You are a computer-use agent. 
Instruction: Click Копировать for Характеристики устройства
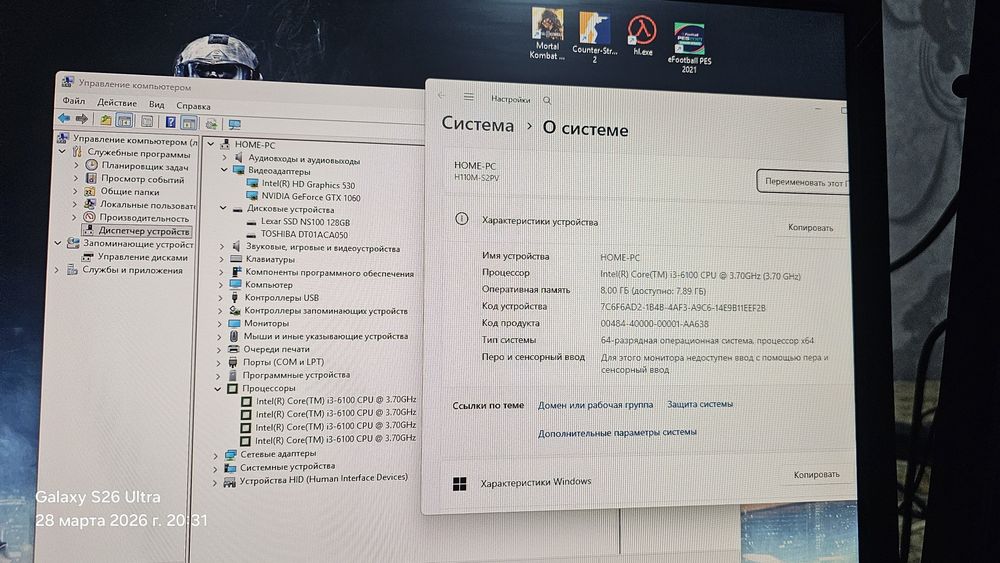click(810, 228)
